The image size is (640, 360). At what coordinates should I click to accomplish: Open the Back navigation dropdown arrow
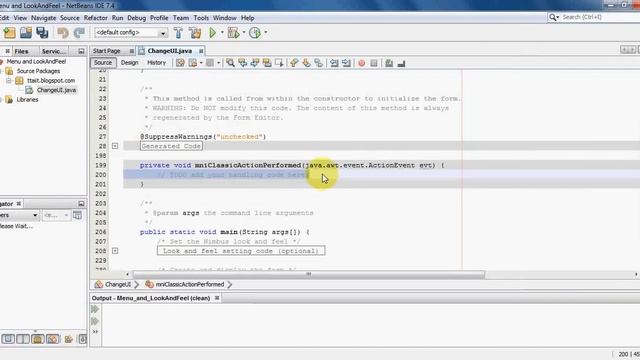(x=201, y=63)
